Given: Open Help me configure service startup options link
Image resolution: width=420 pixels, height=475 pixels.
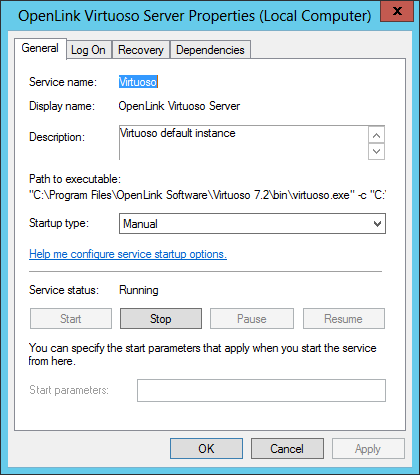Looking at the screenshot, I should coord(128,254).
